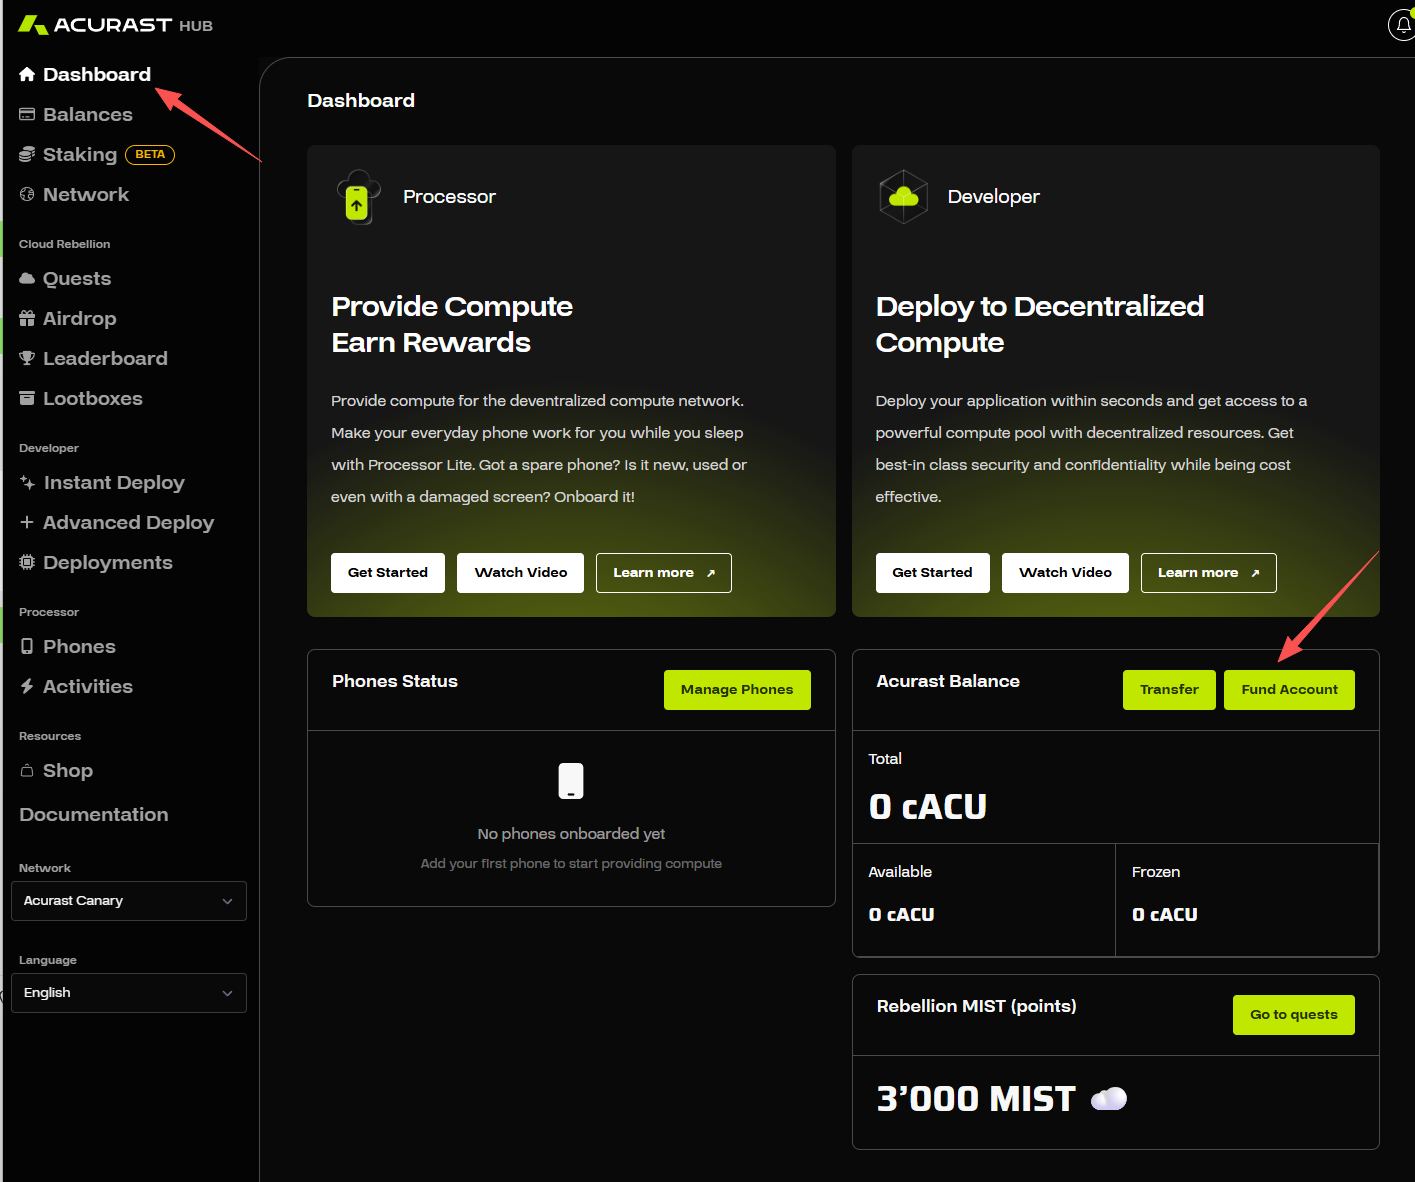This screenshot has width=1415, height=1182.
Task: Open Instant Deploy page
Action: (x=113, y=483)
